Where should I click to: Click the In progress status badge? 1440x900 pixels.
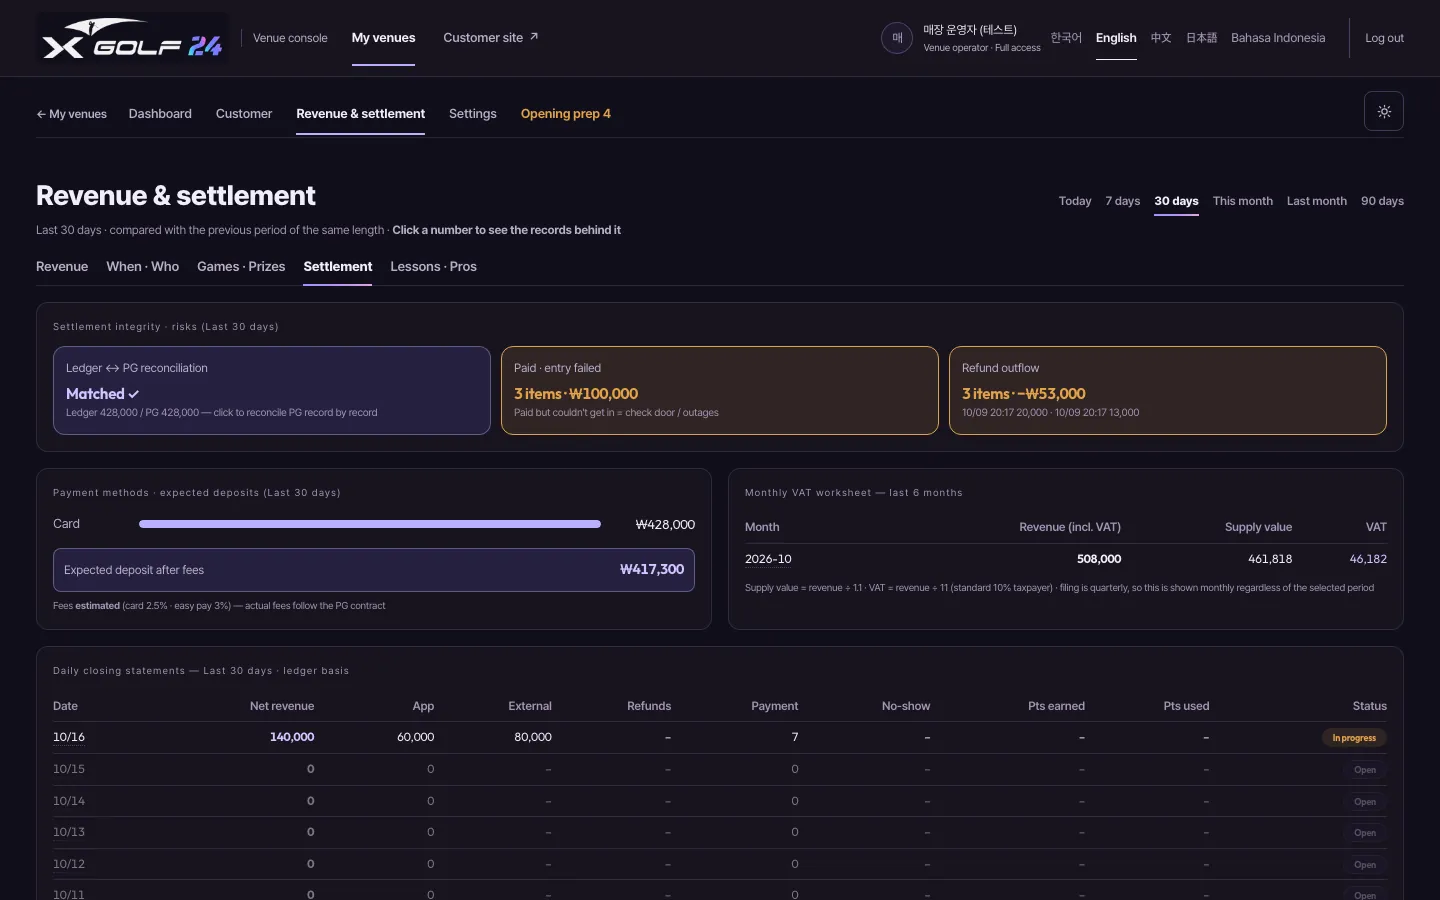[x=1354, y=738]
